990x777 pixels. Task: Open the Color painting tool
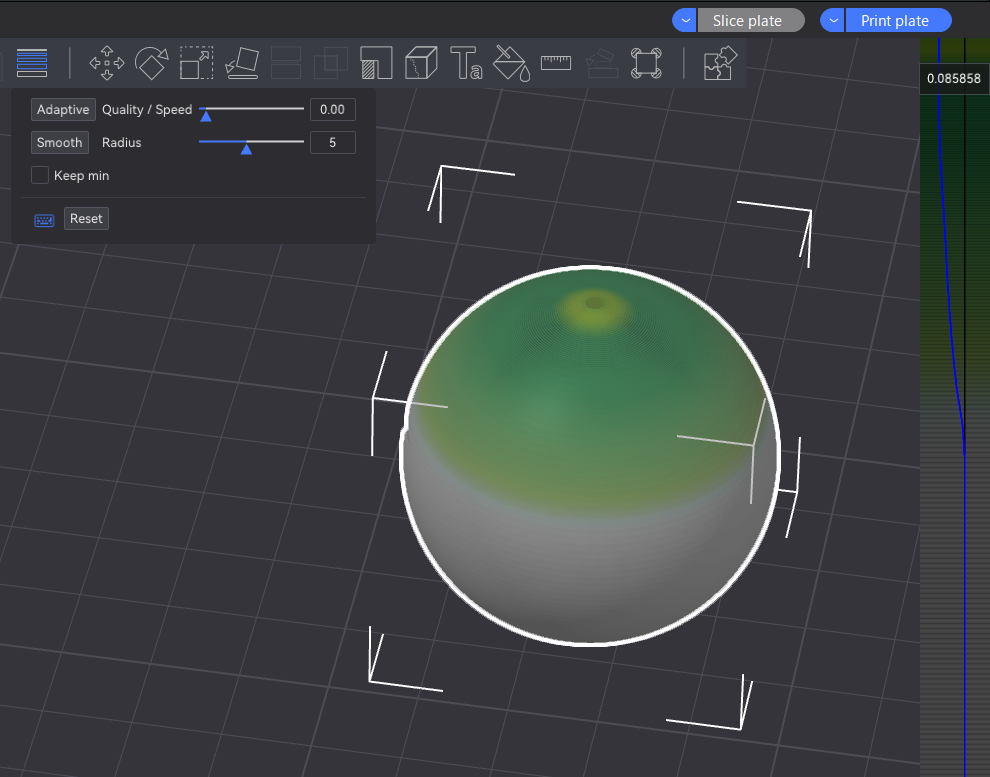pyautogui.click(x=511, y=62)
